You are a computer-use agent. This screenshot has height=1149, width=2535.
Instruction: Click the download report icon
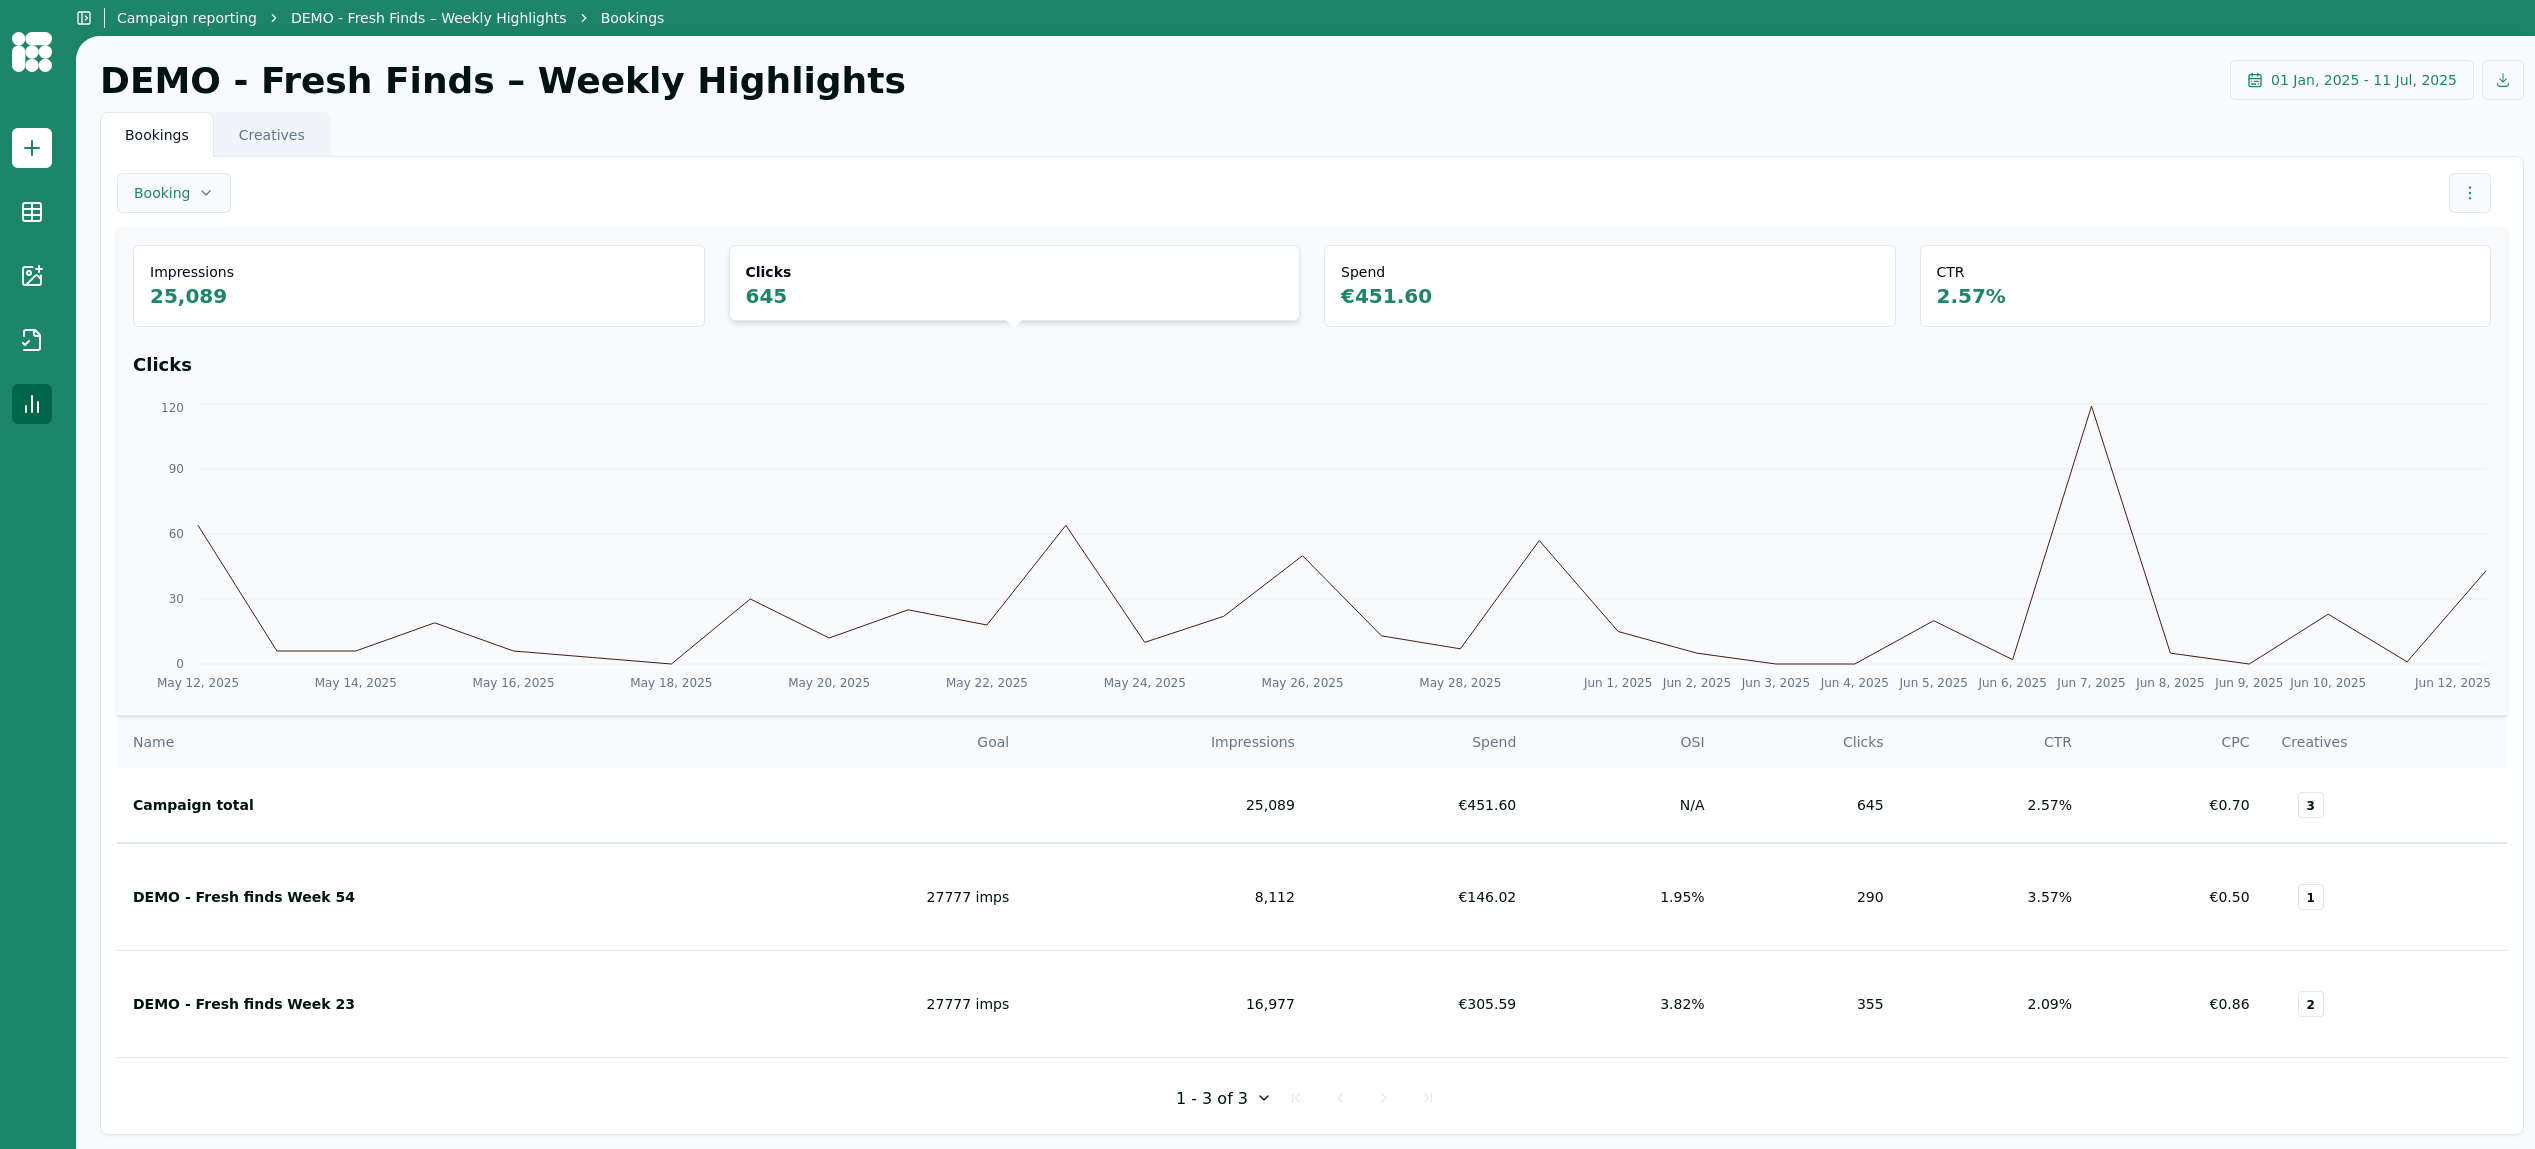point(2502,80)
